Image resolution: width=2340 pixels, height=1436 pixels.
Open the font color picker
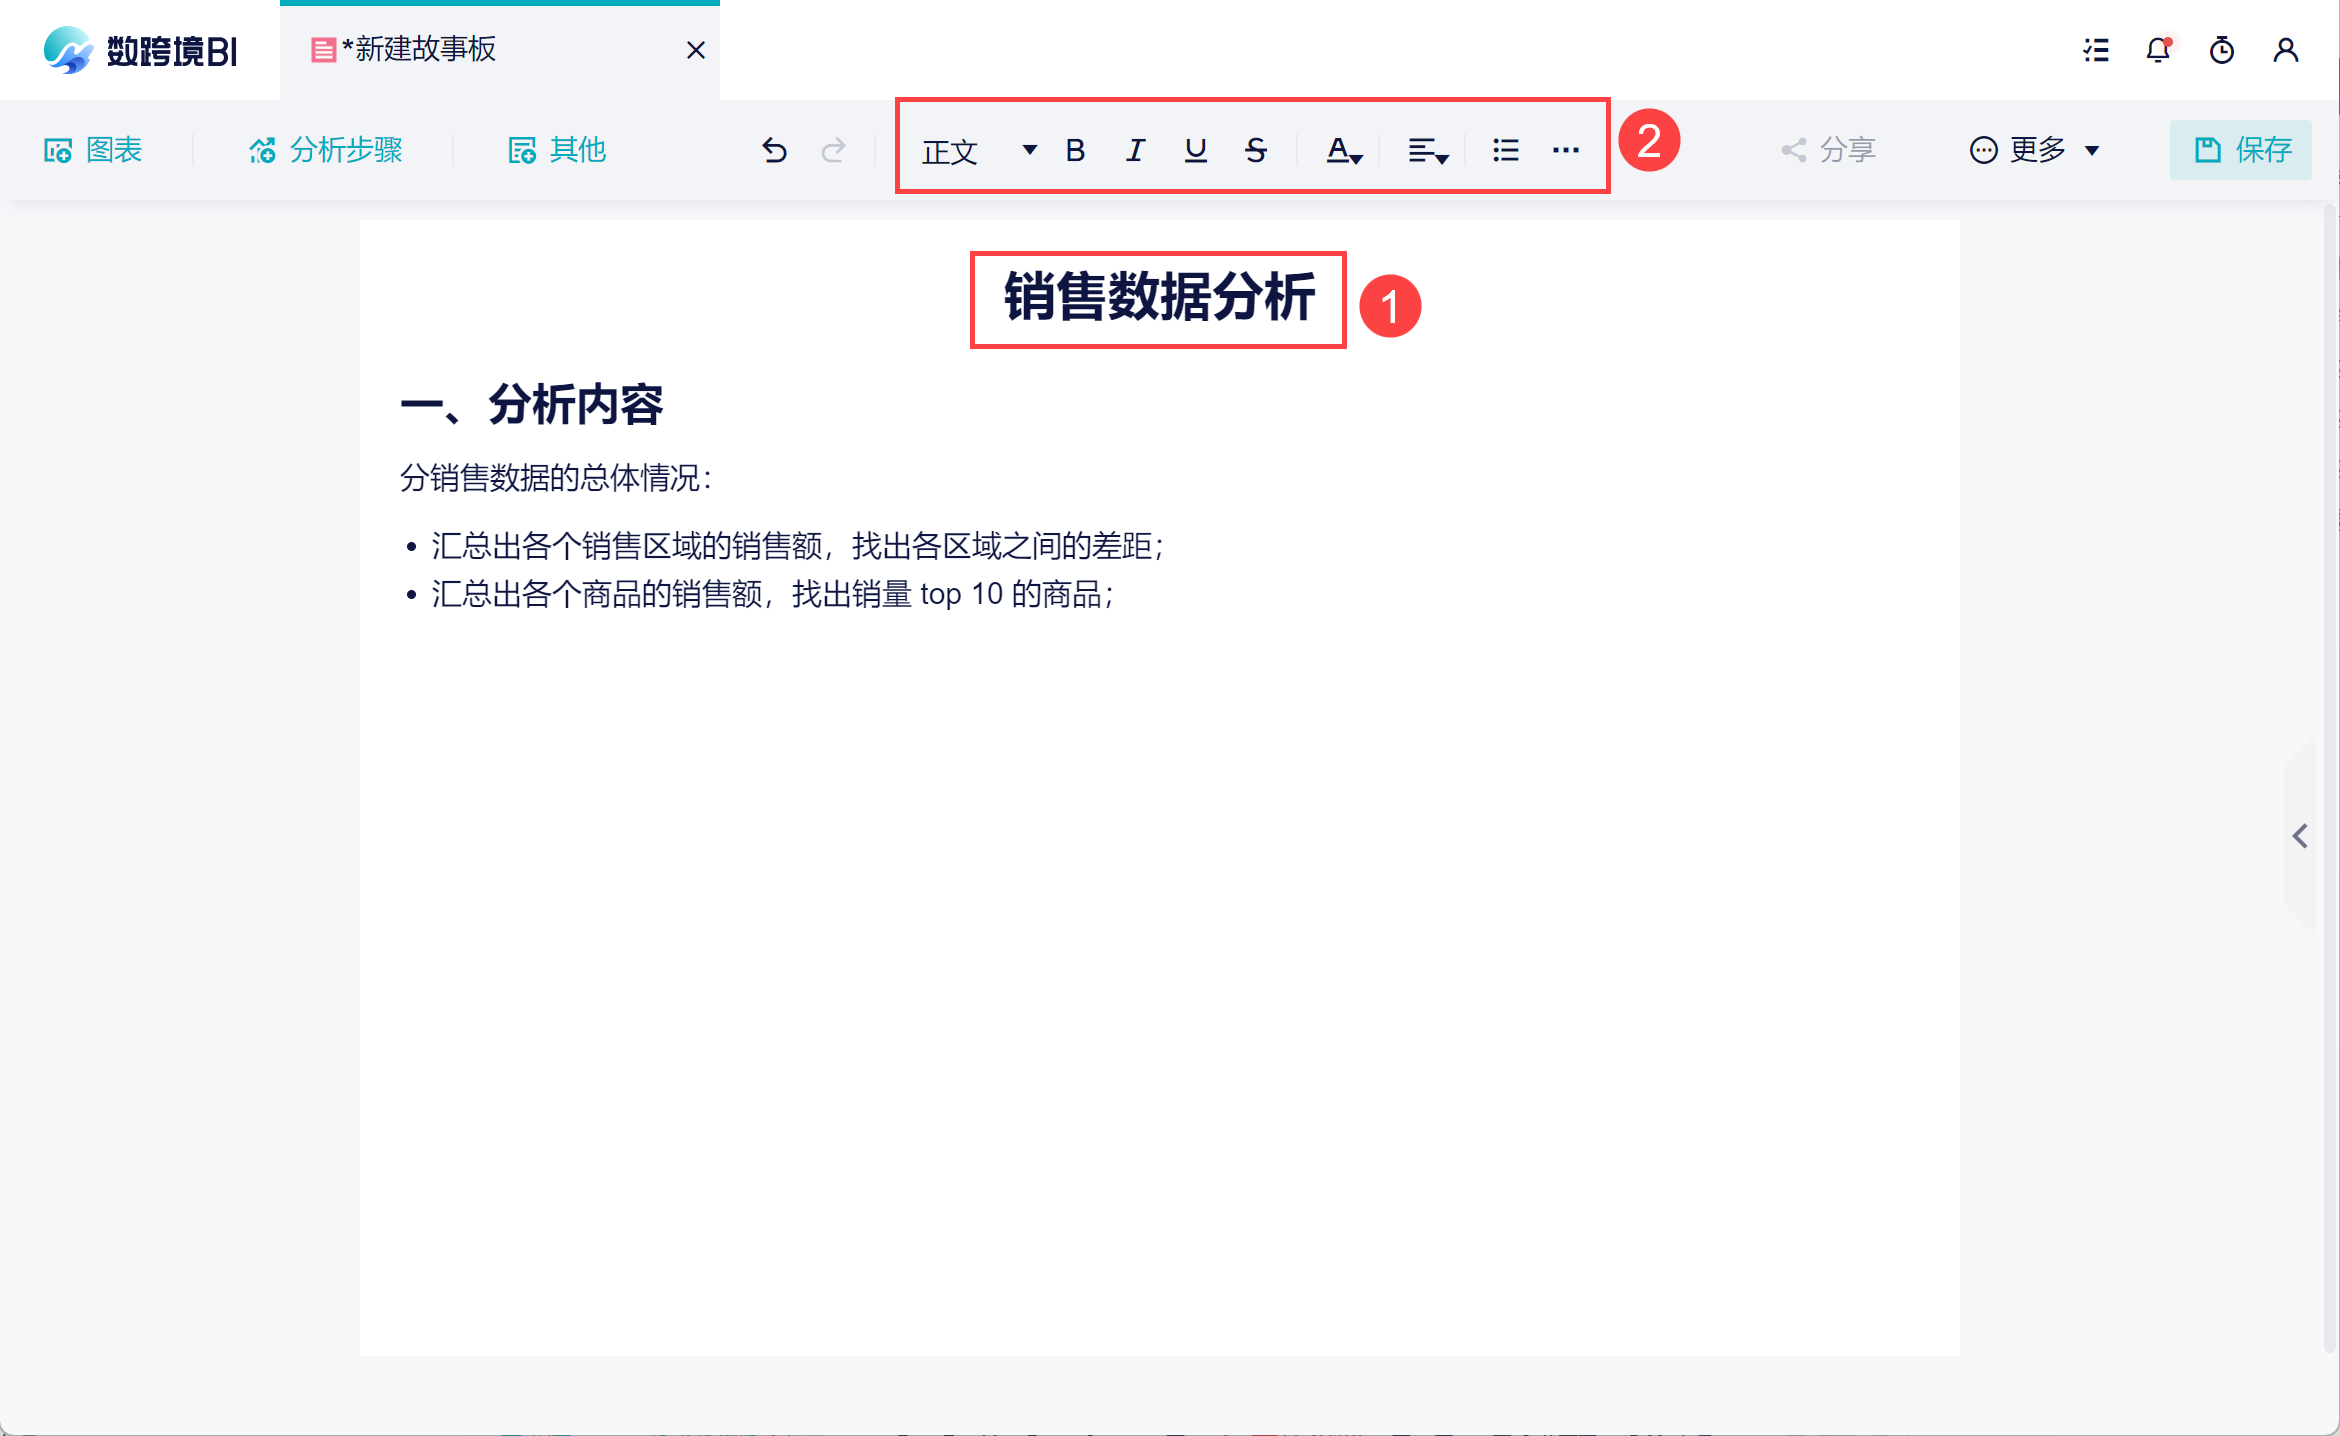(x=1343, y=150)
